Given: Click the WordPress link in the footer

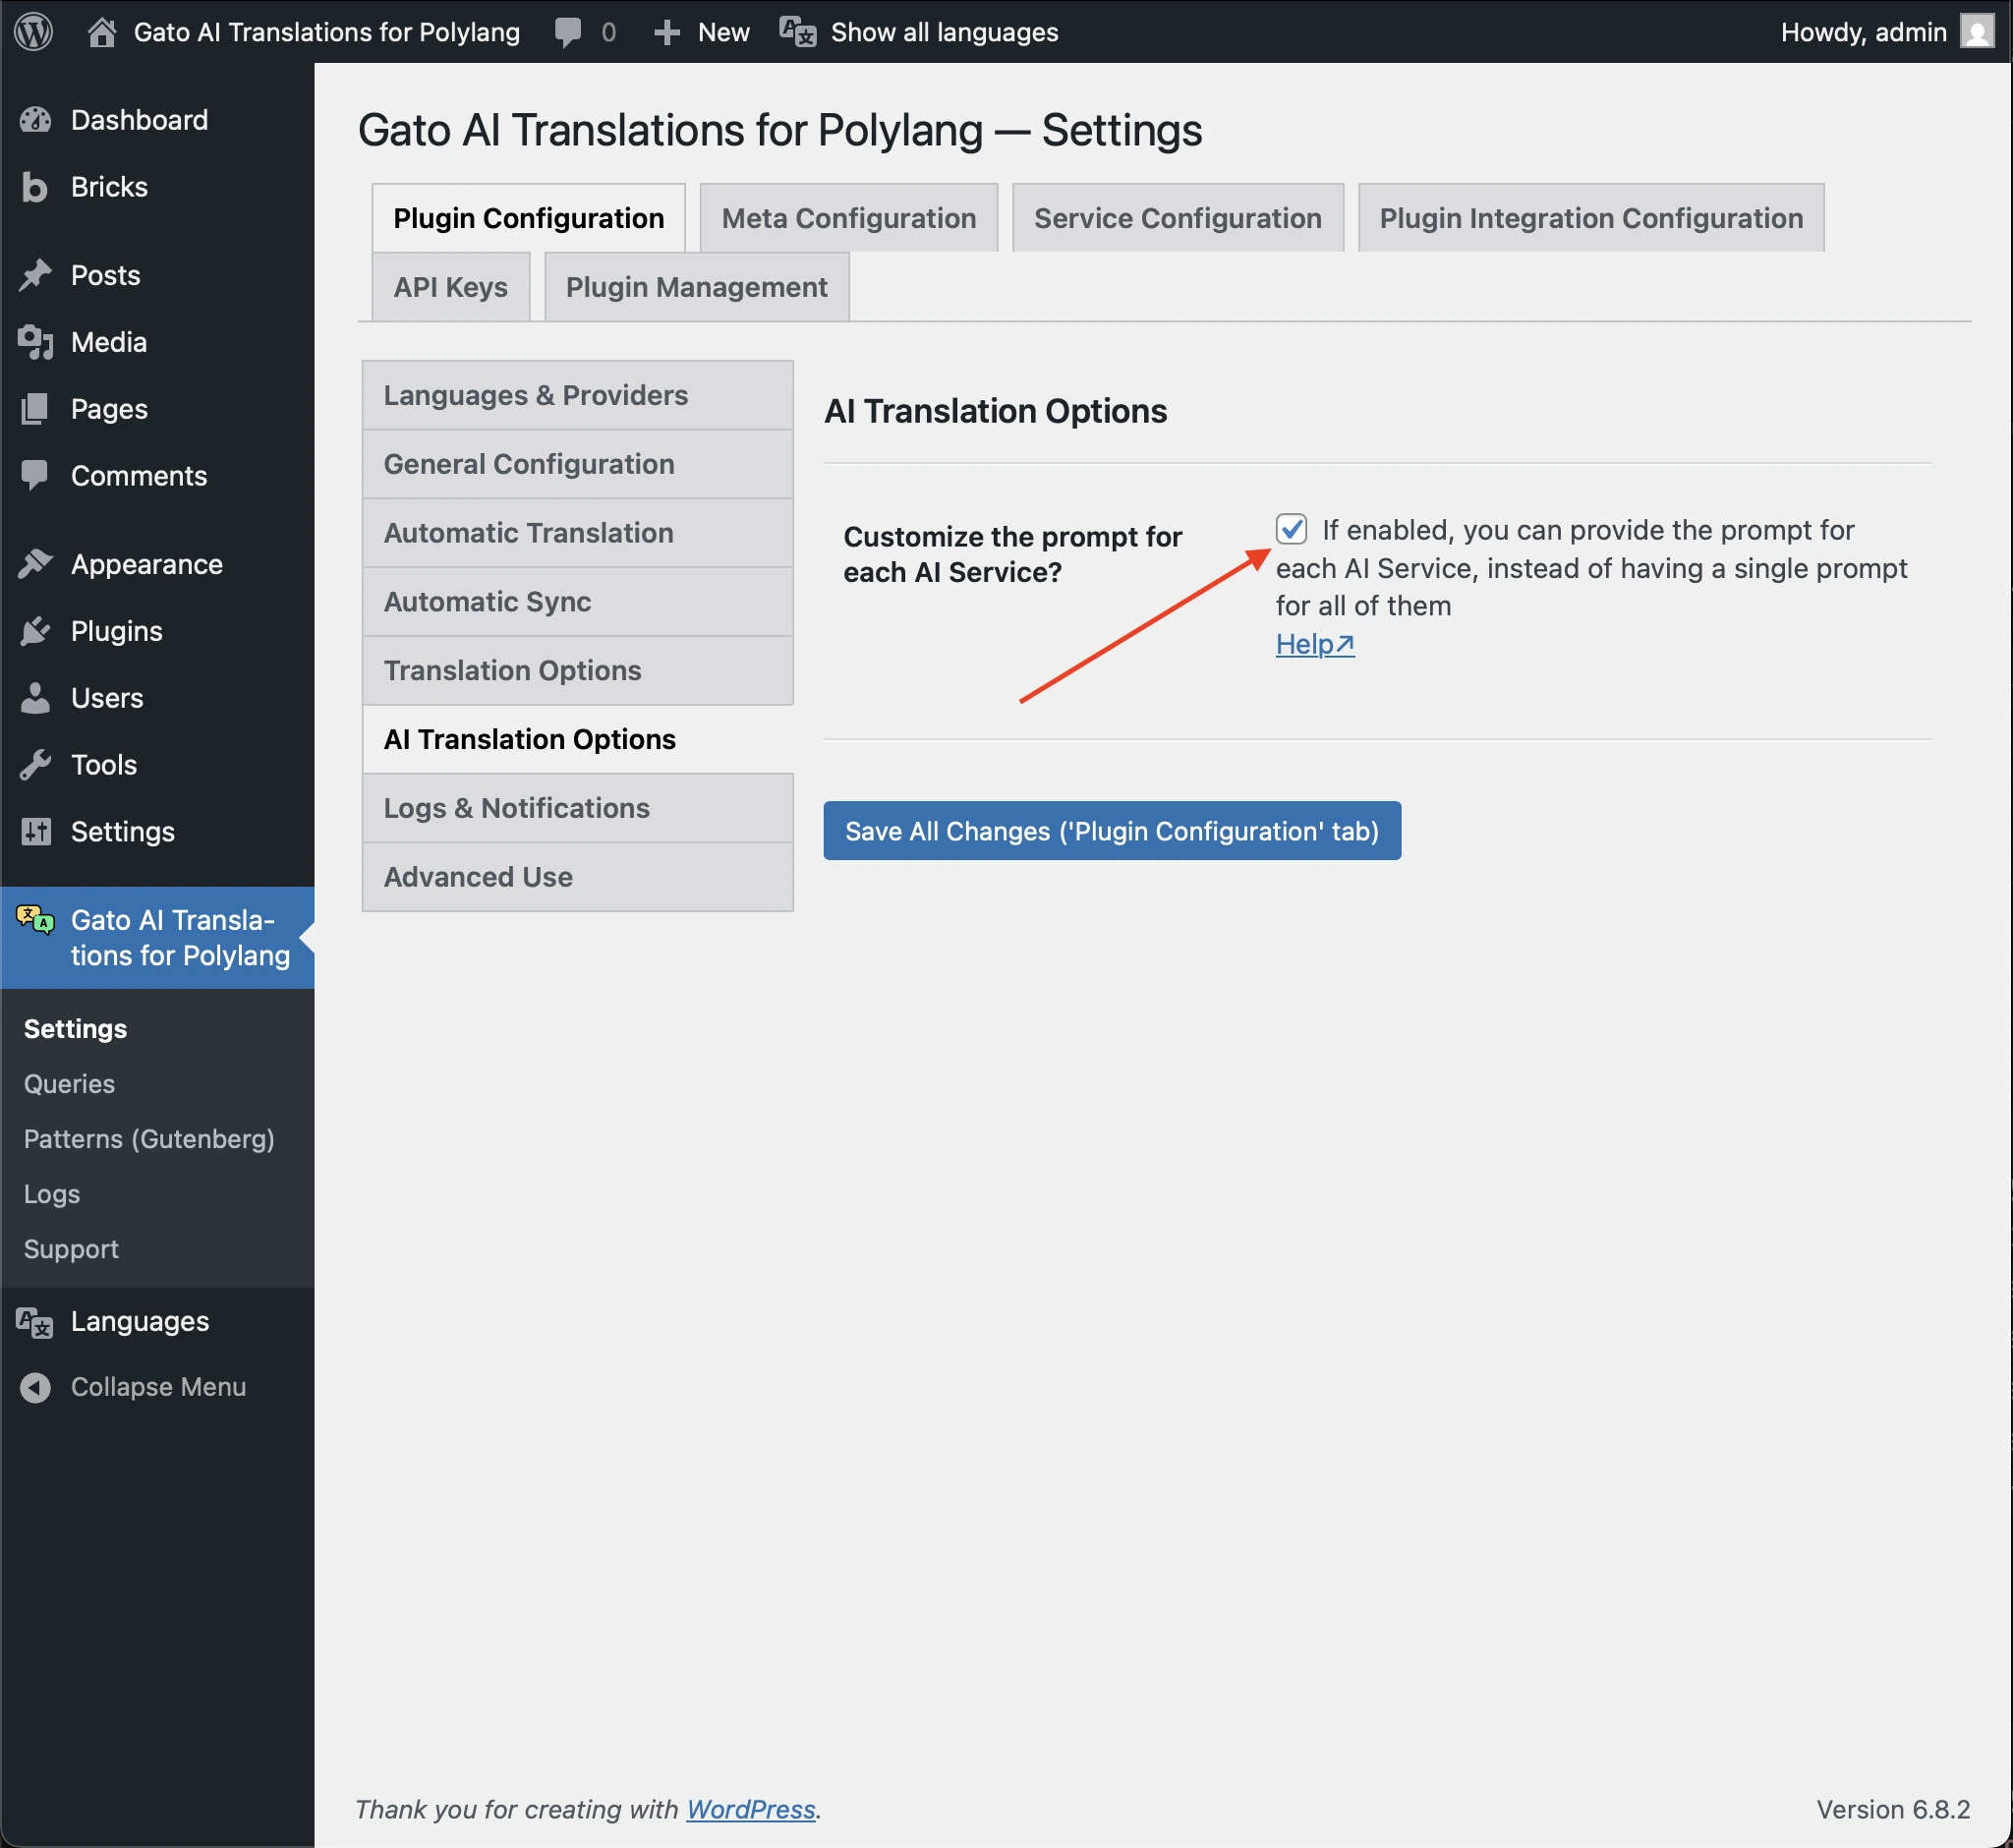Looking at the screenshot, I should pos(750,1809).
